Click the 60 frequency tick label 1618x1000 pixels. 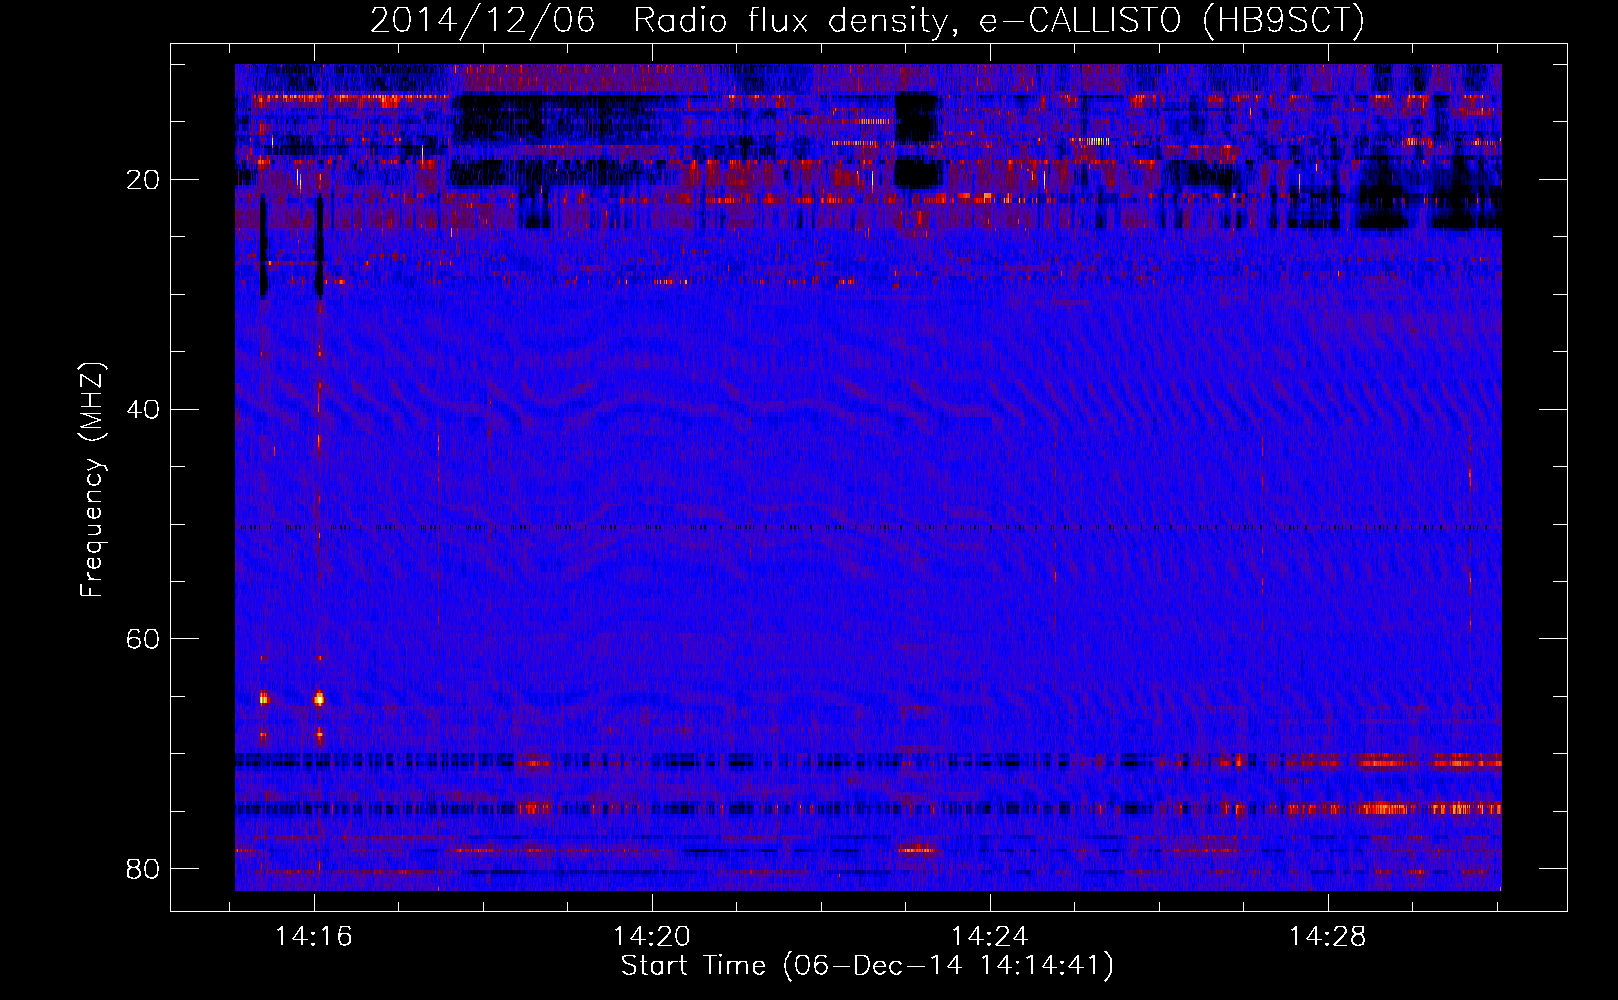tap(144, 638)
